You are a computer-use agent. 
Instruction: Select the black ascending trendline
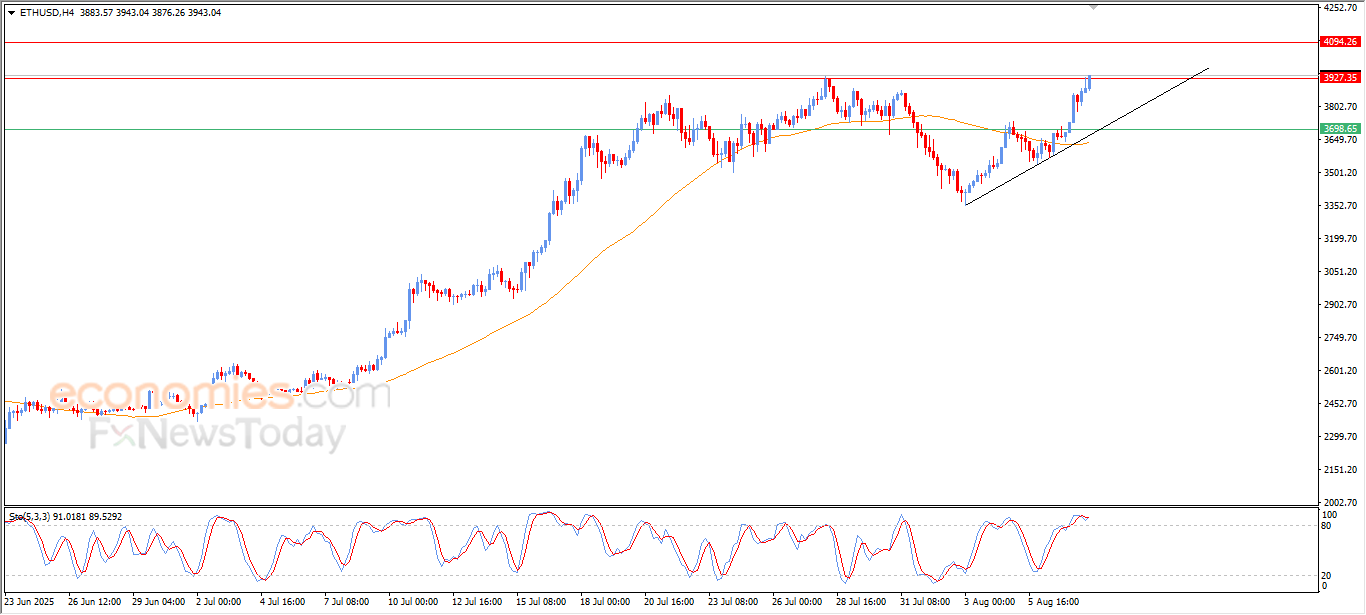(x=1087, y=136)
